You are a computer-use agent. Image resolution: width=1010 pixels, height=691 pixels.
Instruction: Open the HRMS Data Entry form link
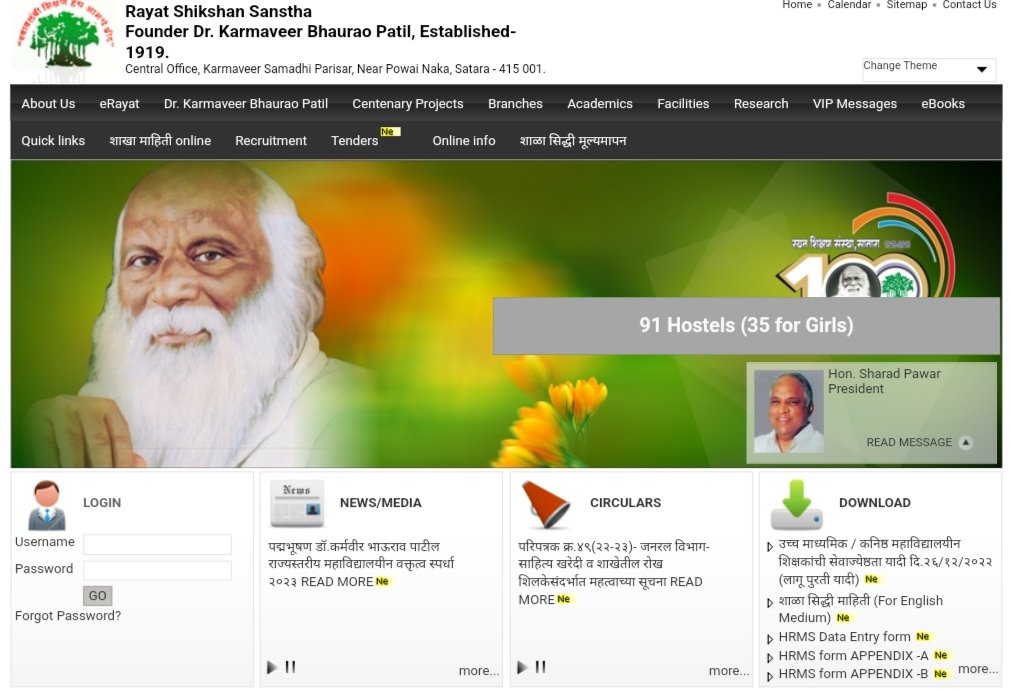tap(844, 637)
